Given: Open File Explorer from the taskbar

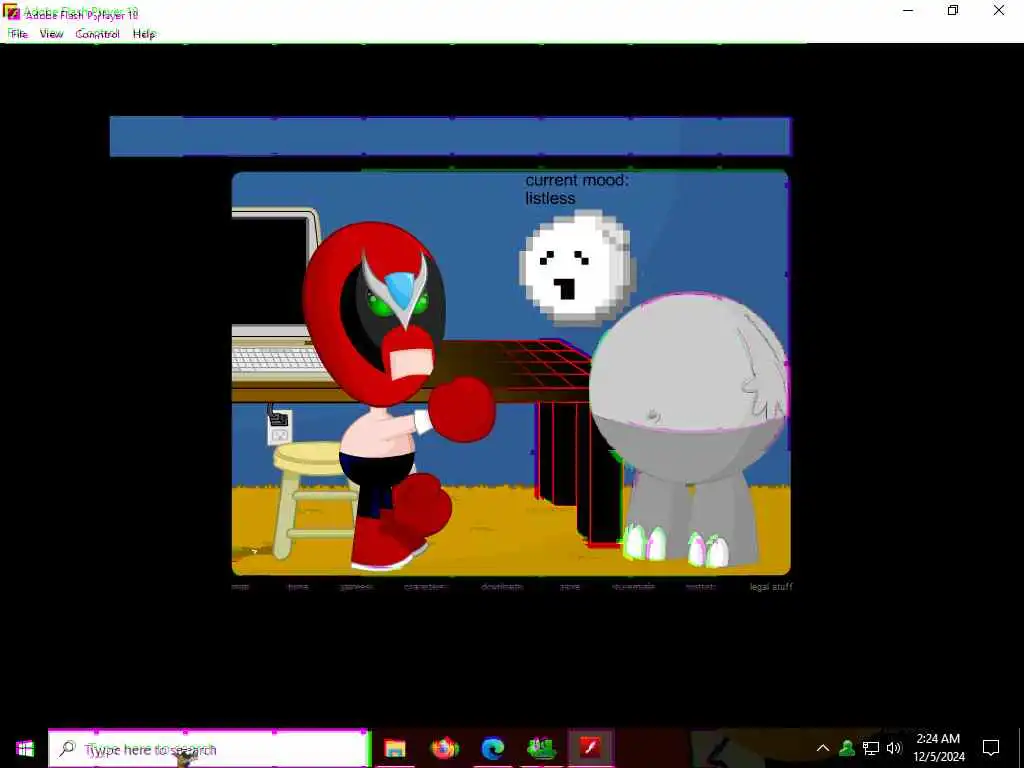Looking at the screenshot, I should [x=394, y=748].
